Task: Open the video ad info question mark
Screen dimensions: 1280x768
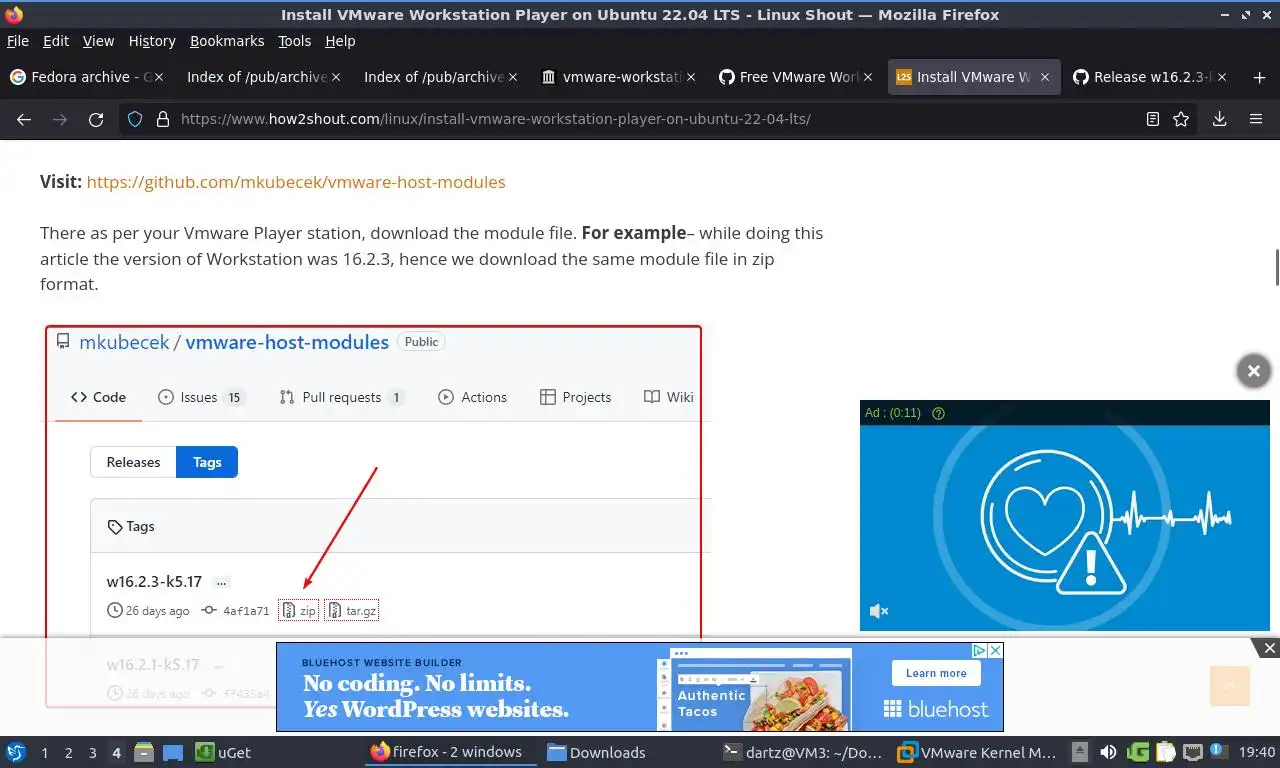Action: pos(938,413)
